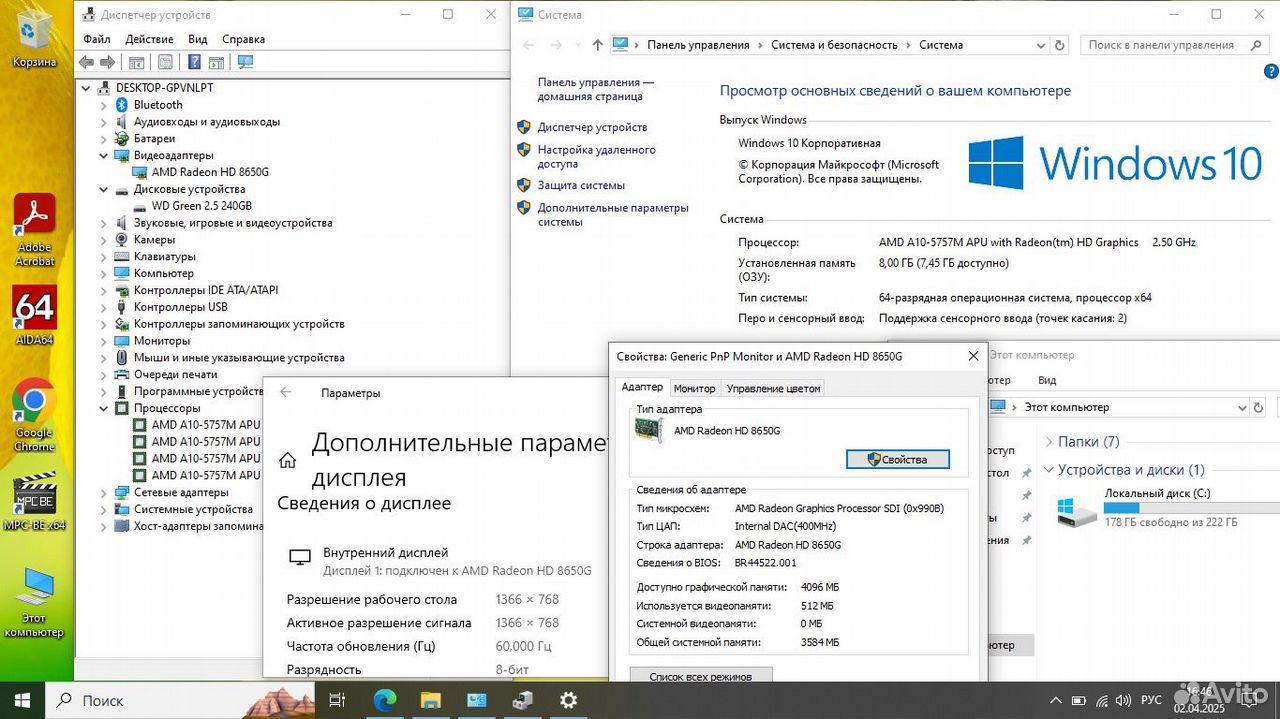
Task: Open Настройка удаленного доступа link
Action: [597, 157]
